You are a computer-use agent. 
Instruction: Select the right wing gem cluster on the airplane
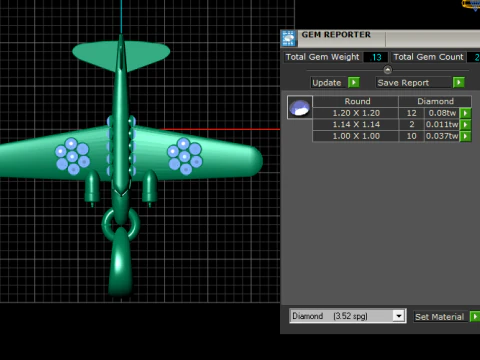pyautogui.click(x=184, y=156)
